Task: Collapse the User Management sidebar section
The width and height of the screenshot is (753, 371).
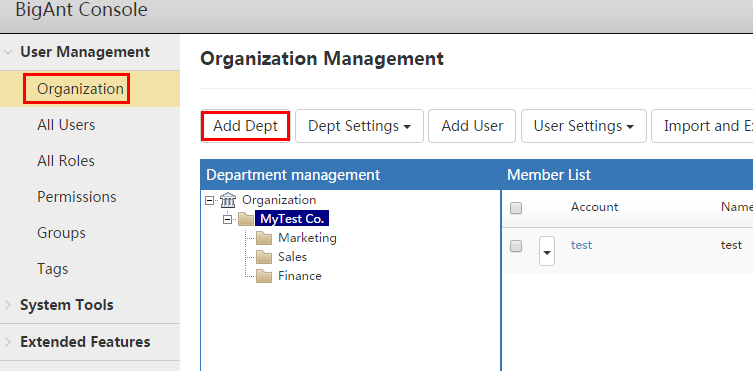Action: pos(8,52)
